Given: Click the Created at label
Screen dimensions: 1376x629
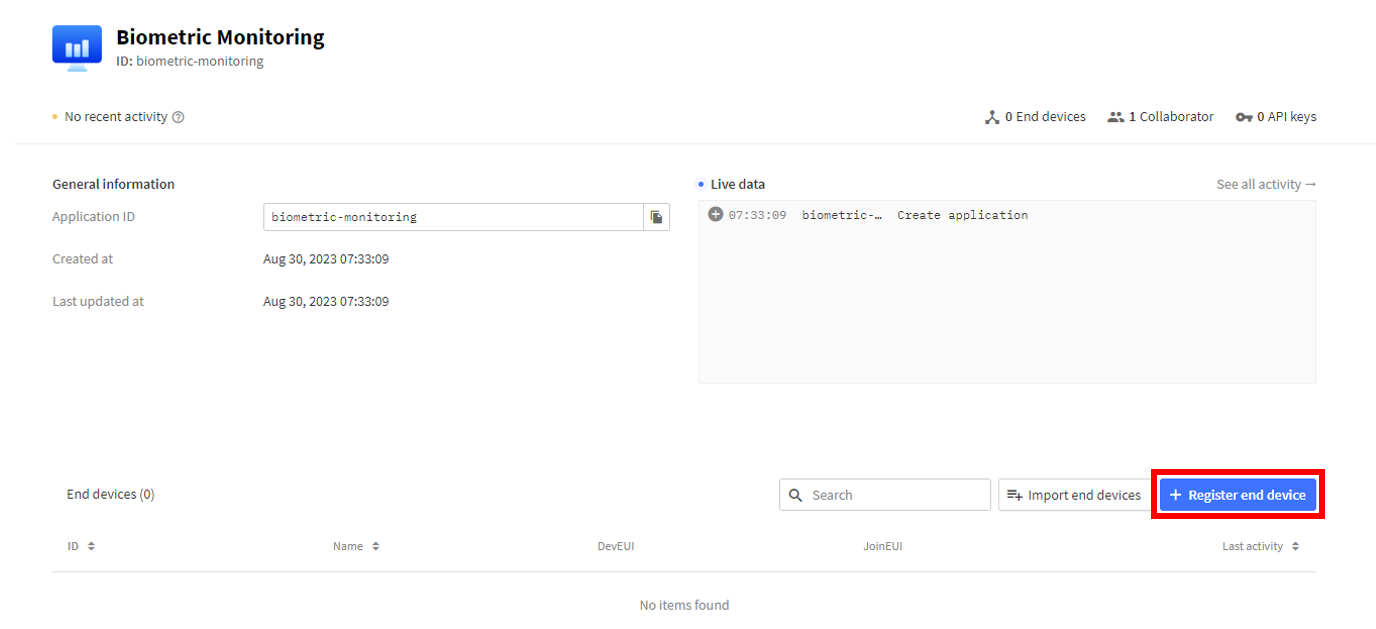Looking at the screenshot, I should [82, 259].
